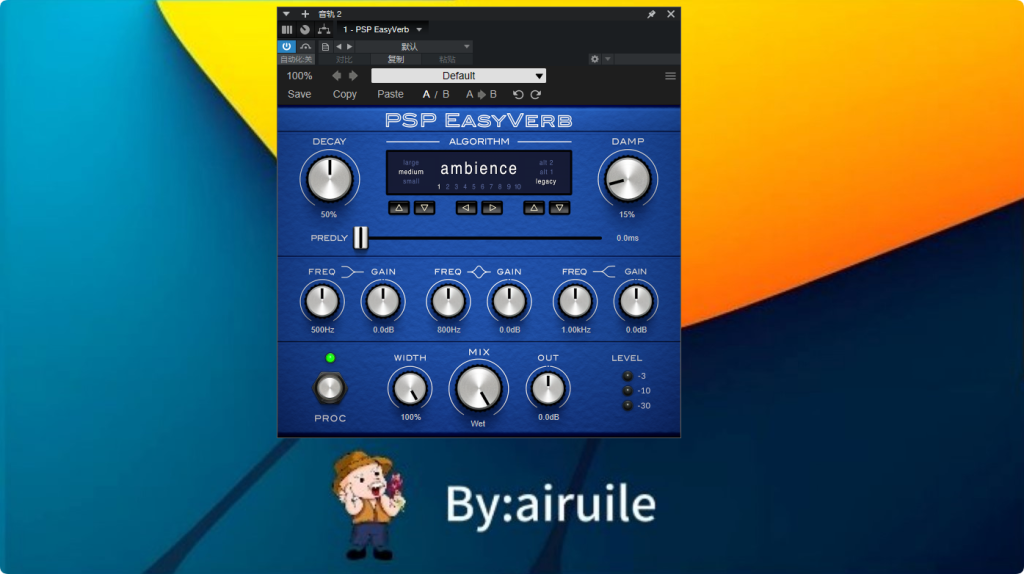Click the ambience algorithm display
The height and width of the screenshot is (574, 1024).
click(479, 169)
